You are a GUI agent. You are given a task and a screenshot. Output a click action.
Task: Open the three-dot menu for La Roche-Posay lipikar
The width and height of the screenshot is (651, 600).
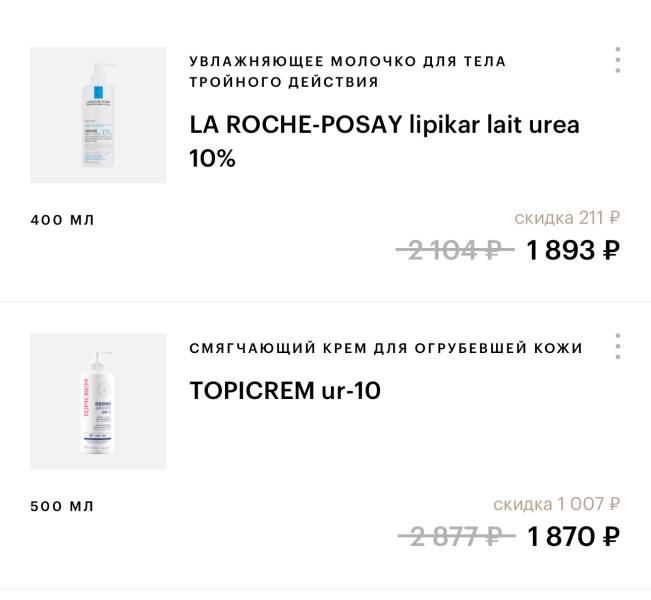(618, 60)
